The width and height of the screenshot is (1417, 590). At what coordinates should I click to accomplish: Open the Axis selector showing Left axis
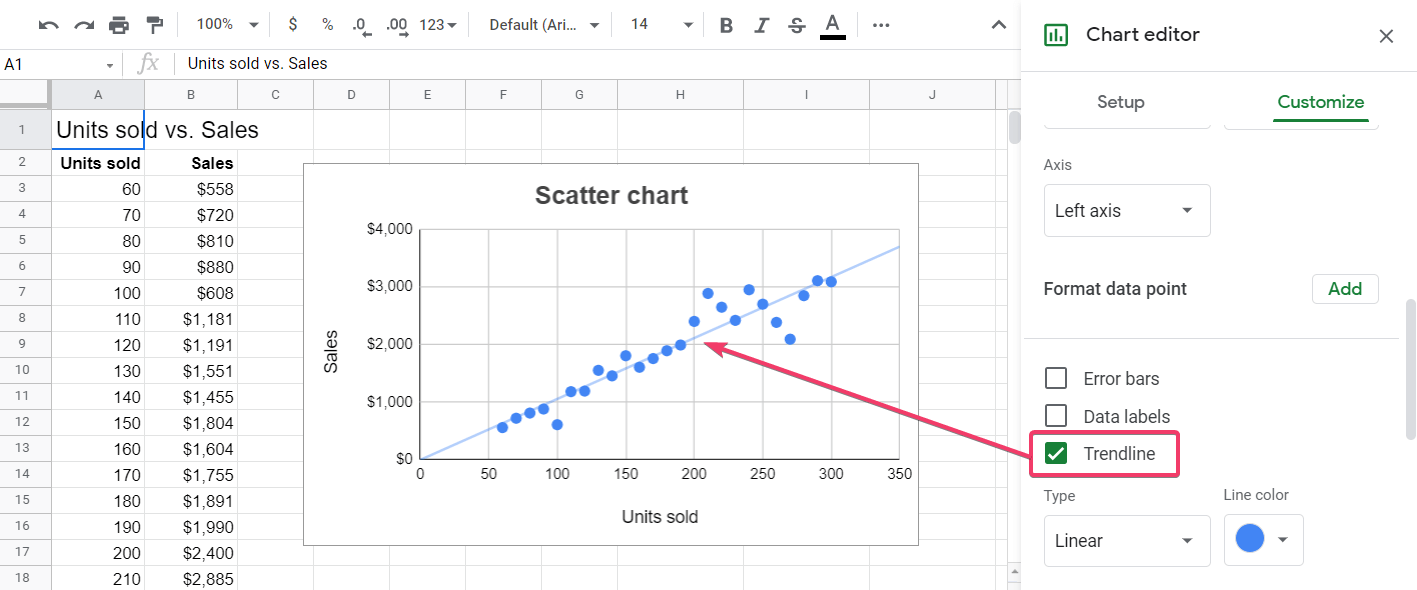tap(1127, 210)
